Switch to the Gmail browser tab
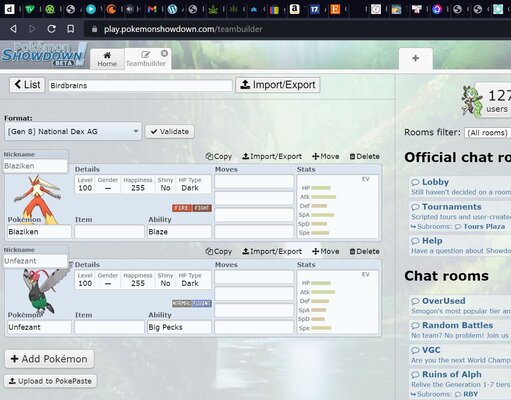This screenshot has width=511, height=400. pos(152,9)
